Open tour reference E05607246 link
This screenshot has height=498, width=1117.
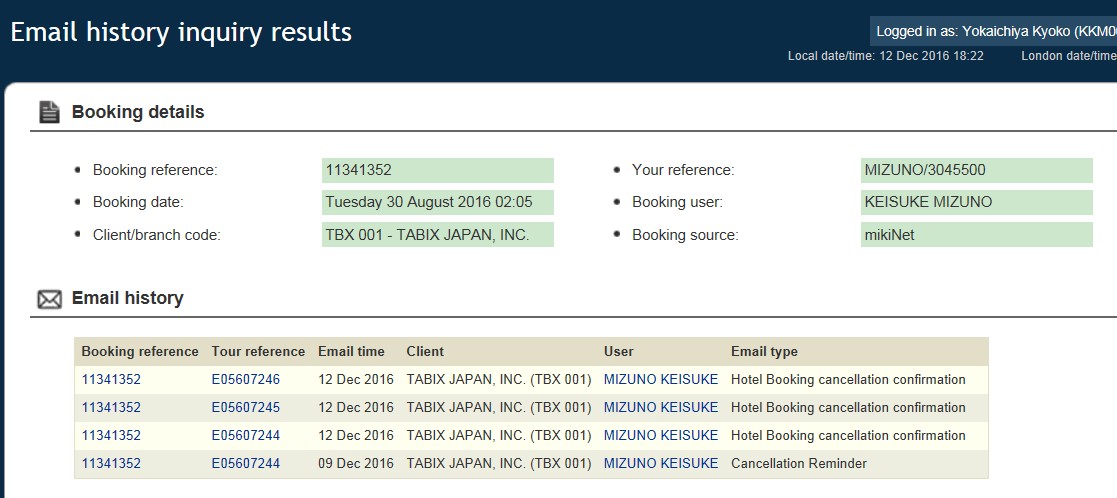click(245, 380)
